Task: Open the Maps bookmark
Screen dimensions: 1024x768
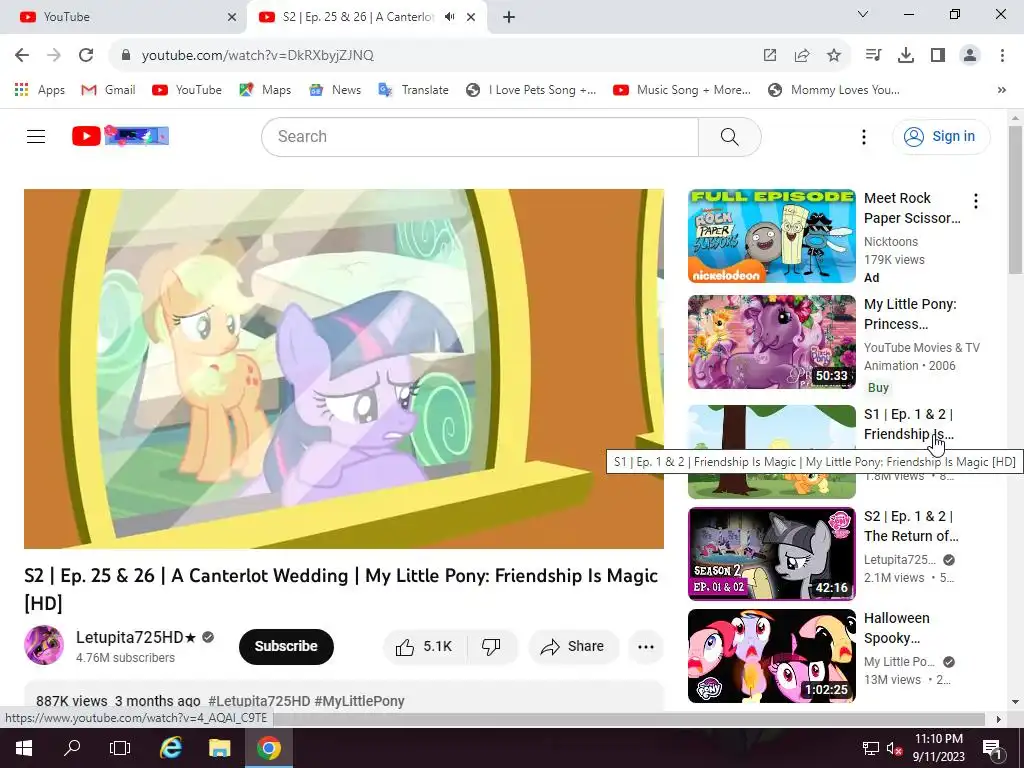Action: point(265,90)
